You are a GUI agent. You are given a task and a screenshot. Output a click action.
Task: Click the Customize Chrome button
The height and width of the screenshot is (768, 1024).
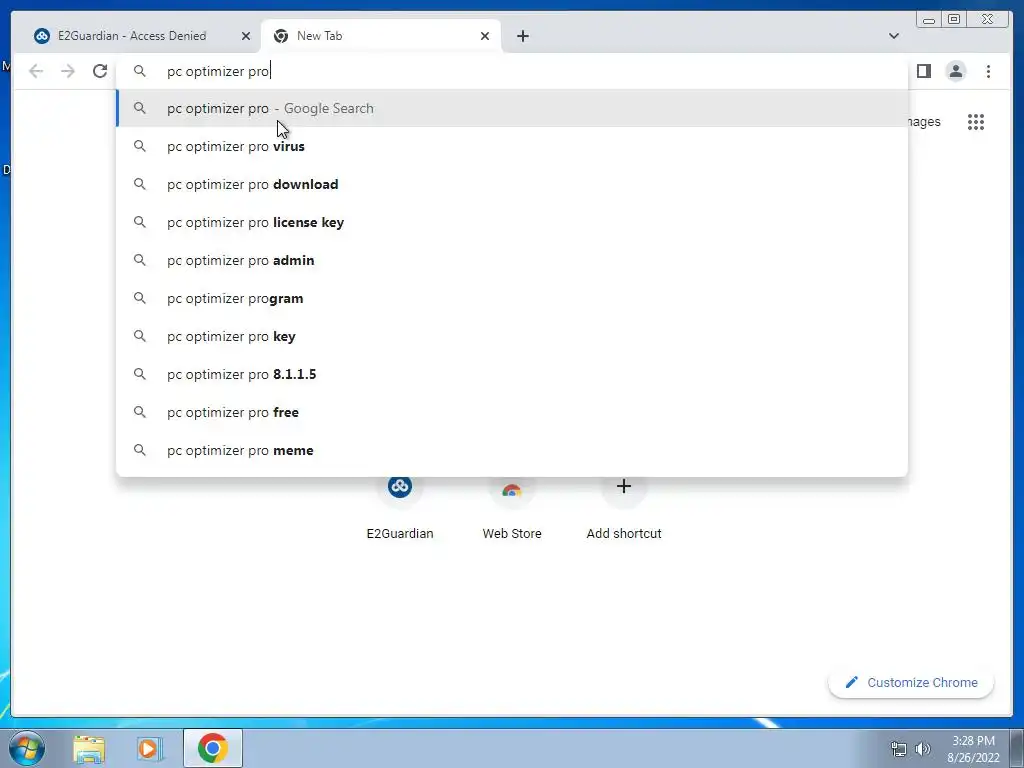[911, 682]
